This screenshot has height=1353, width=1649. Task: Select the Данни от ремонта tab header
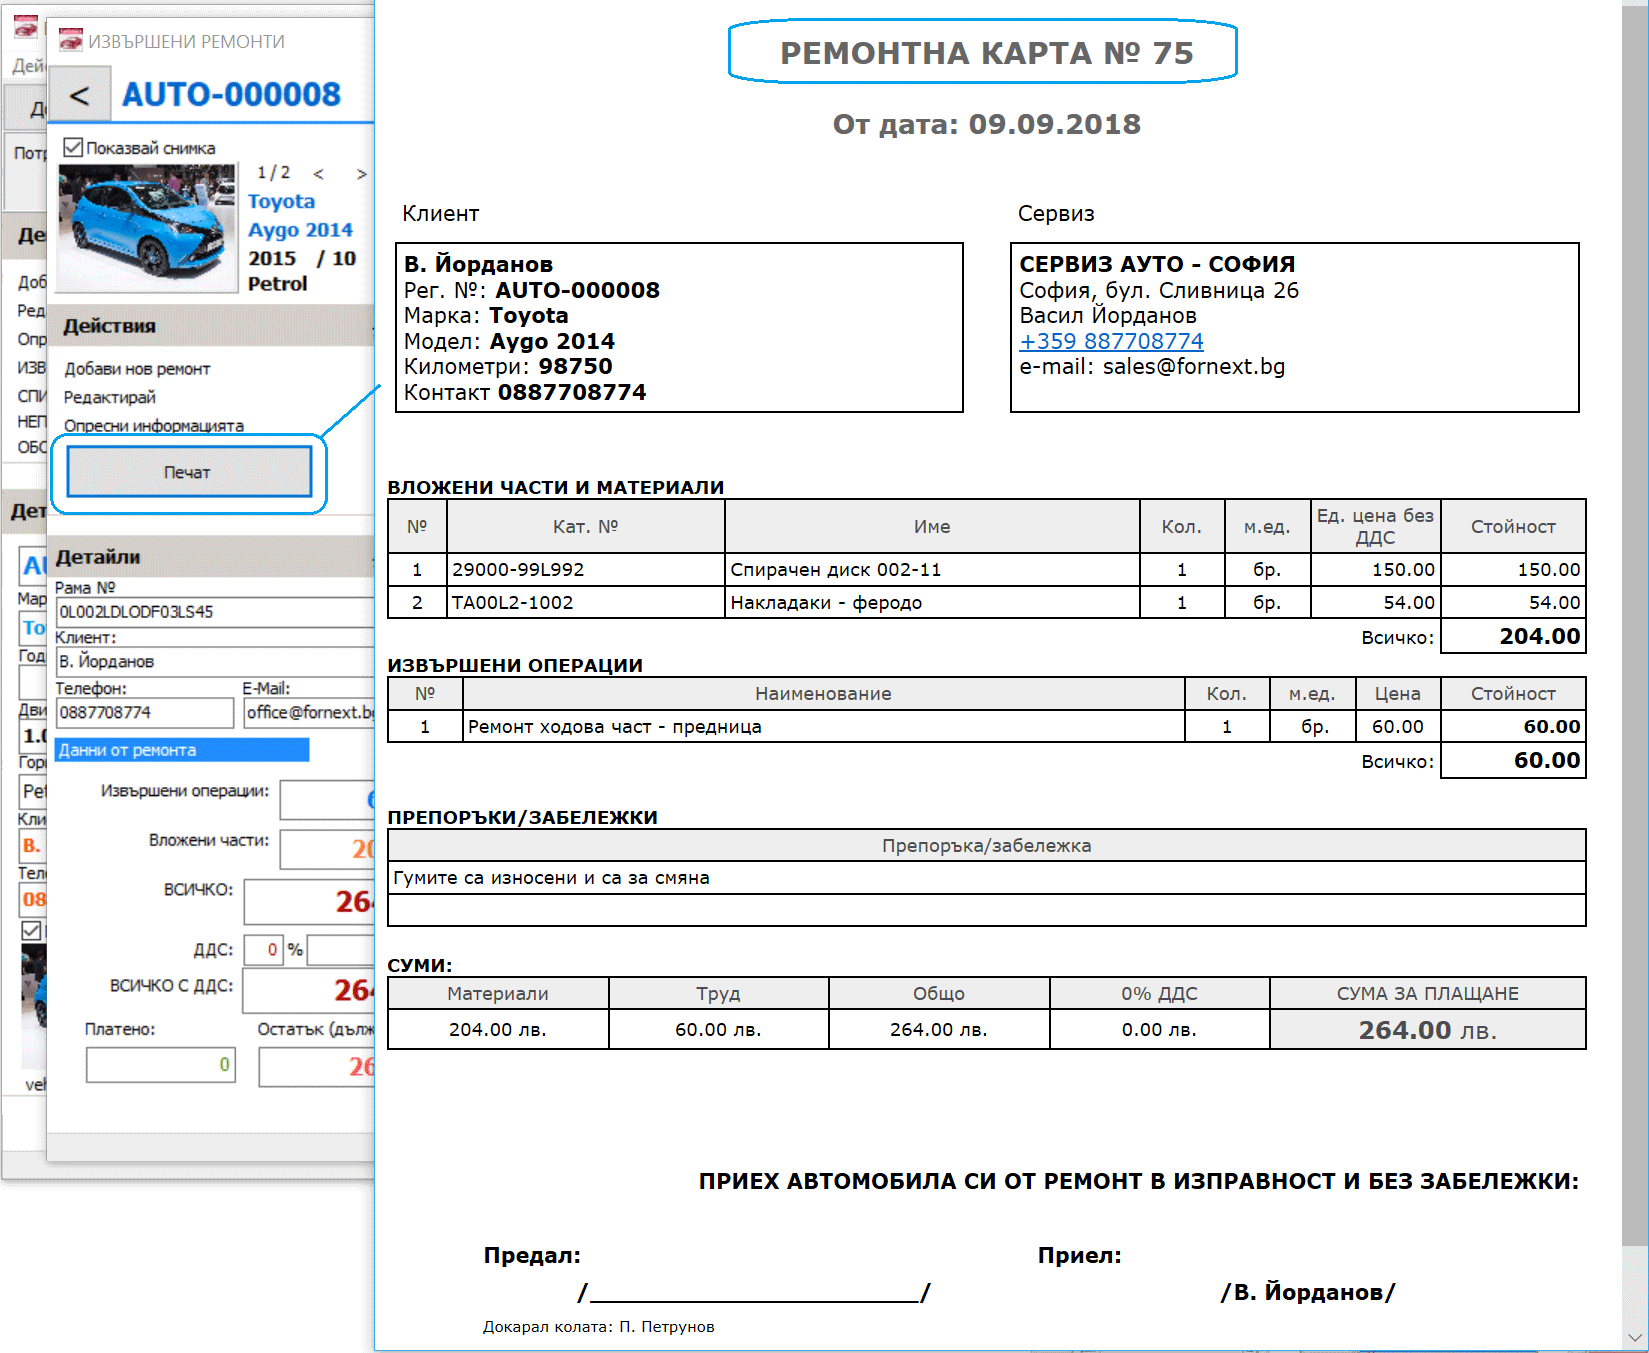click(182, 750)
